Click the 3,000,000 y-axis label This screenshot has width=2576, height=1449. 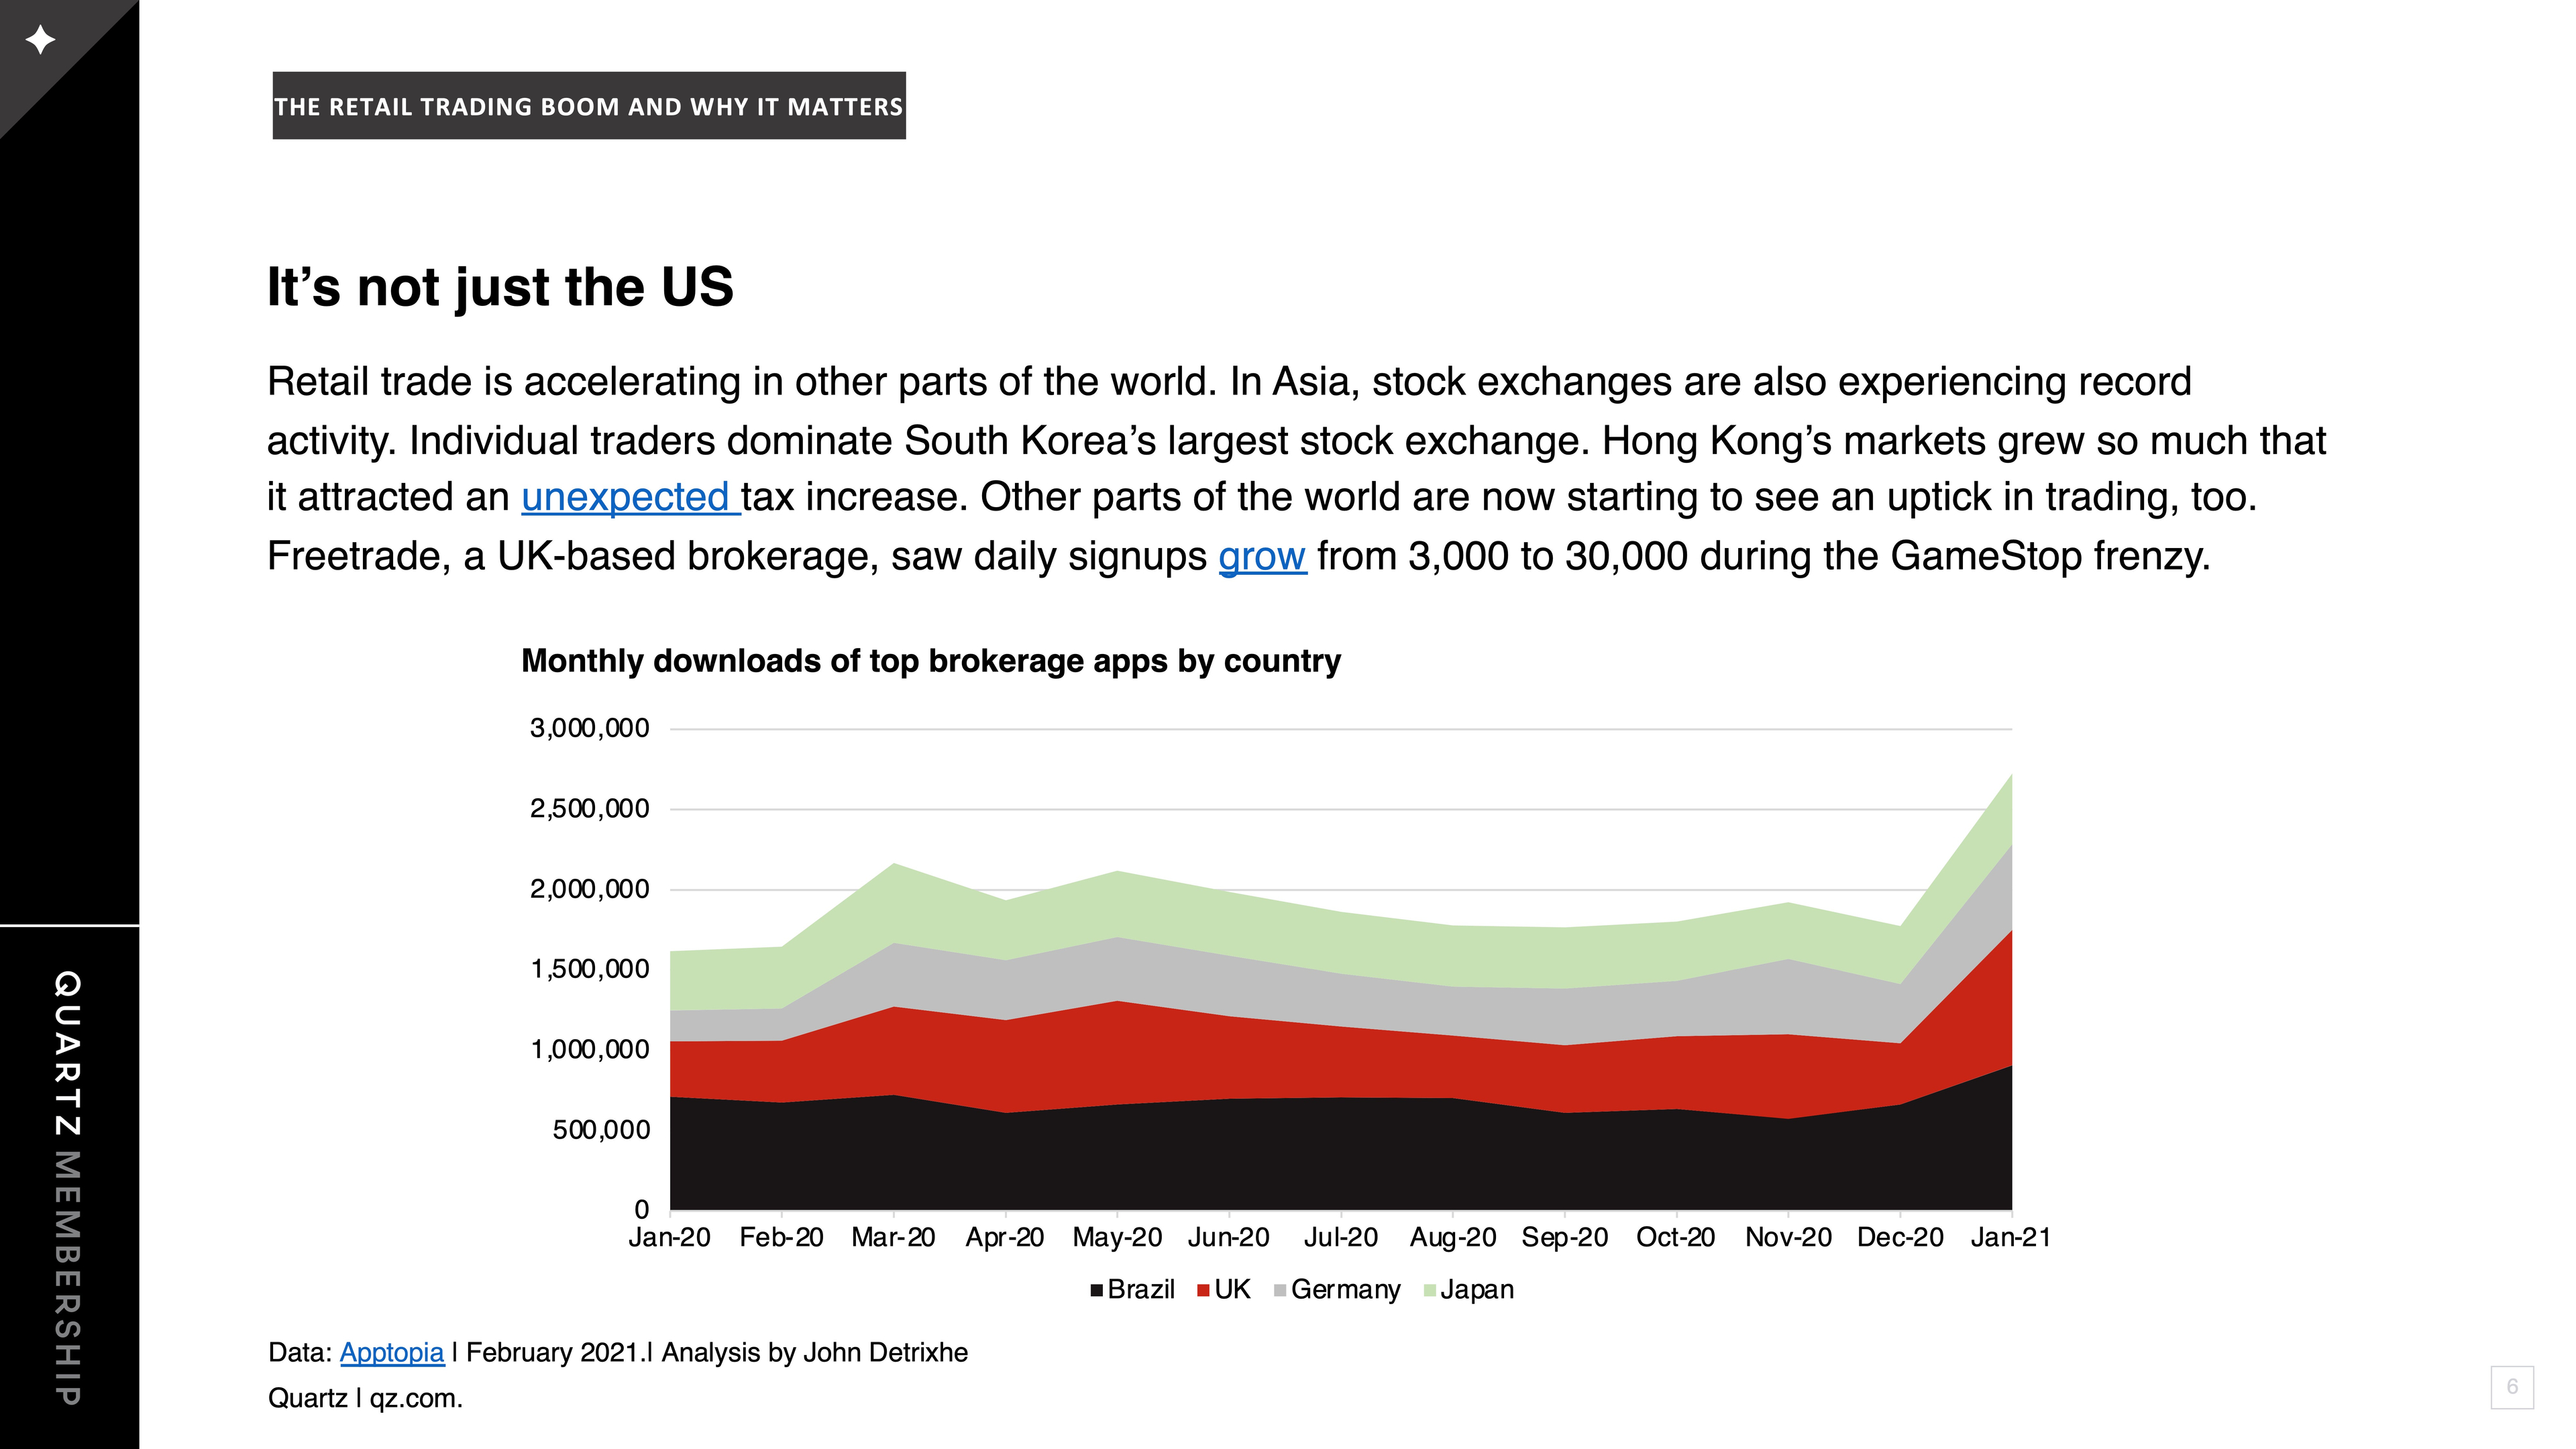tap(590, 728)
